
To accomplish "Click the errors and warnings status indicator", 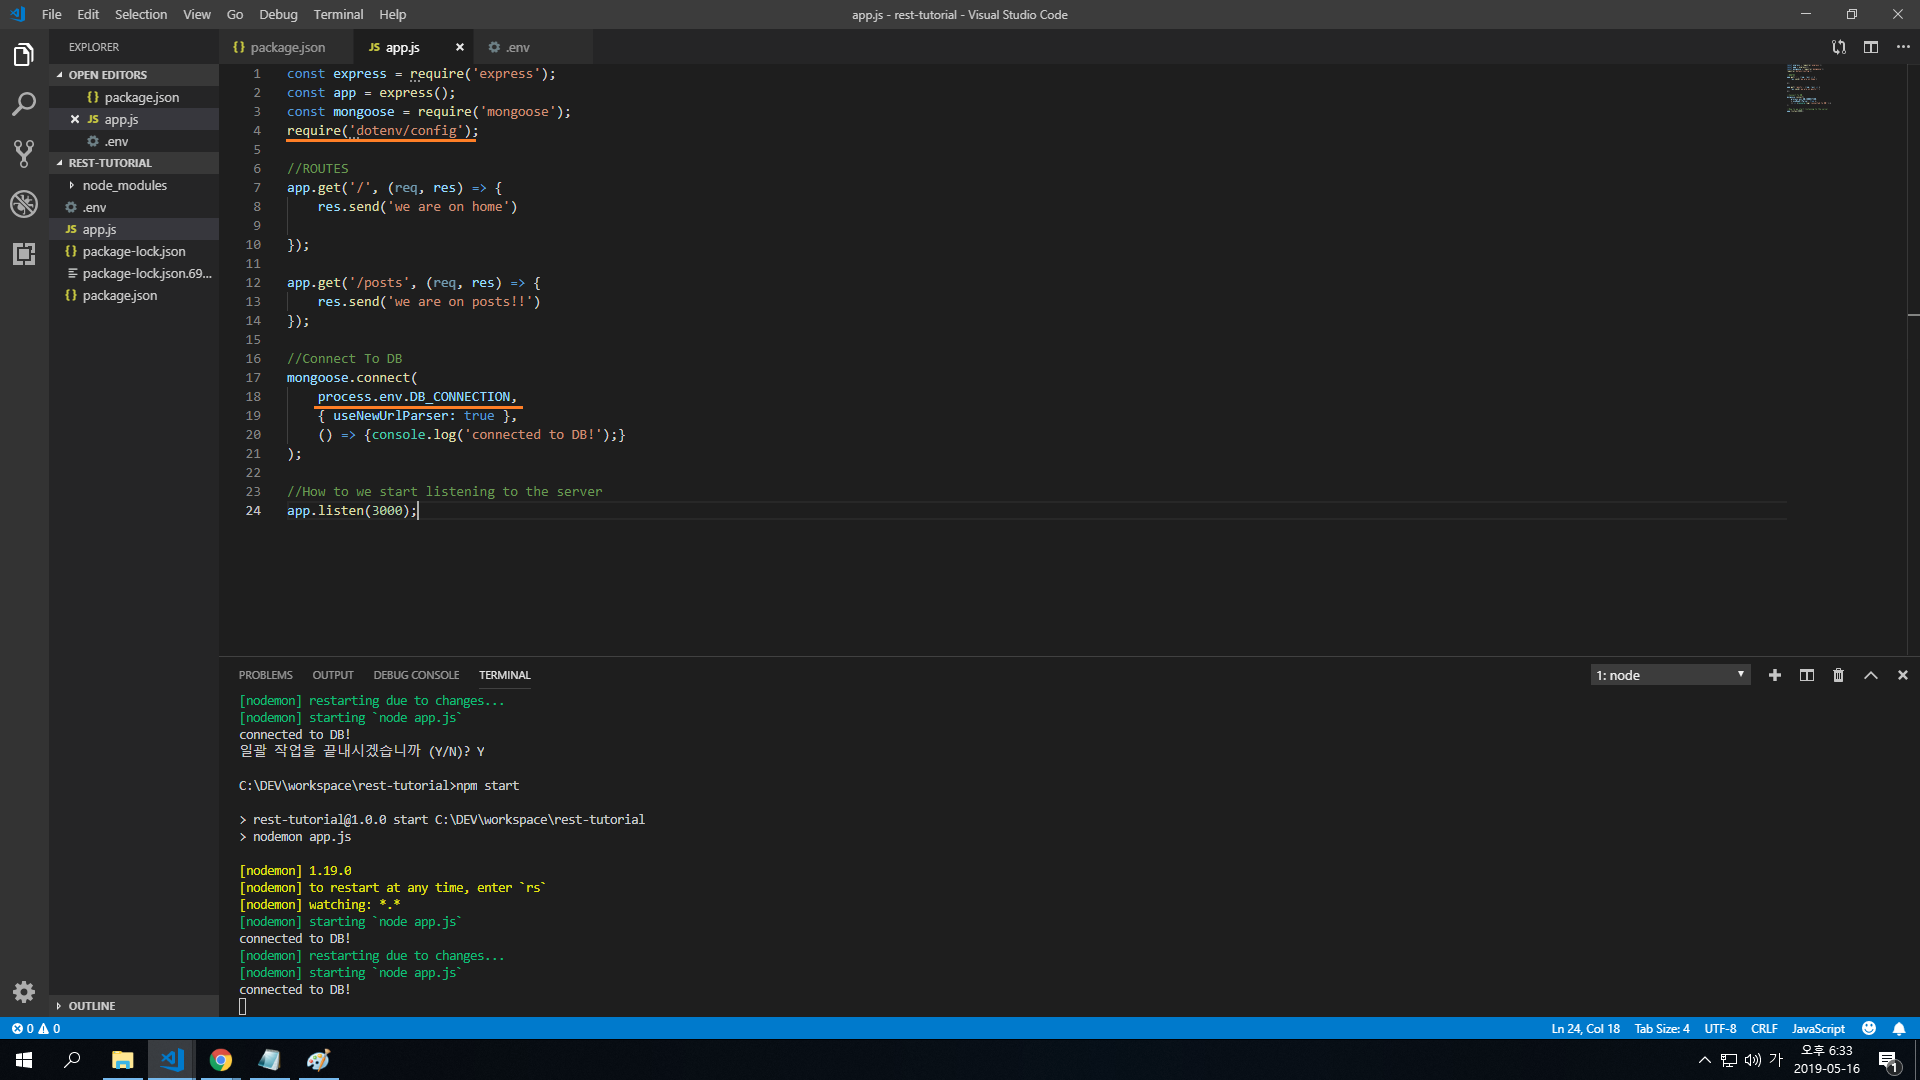I will pos(36,1028).
